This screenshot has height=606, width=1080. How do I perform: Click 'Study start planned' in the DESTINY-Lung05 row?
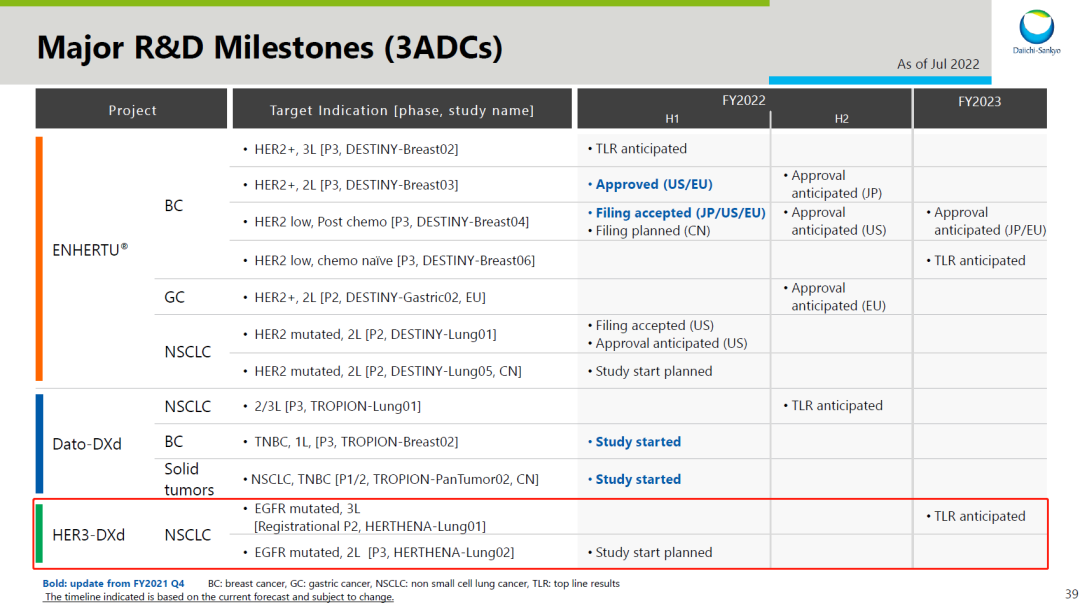coord(654,371)
